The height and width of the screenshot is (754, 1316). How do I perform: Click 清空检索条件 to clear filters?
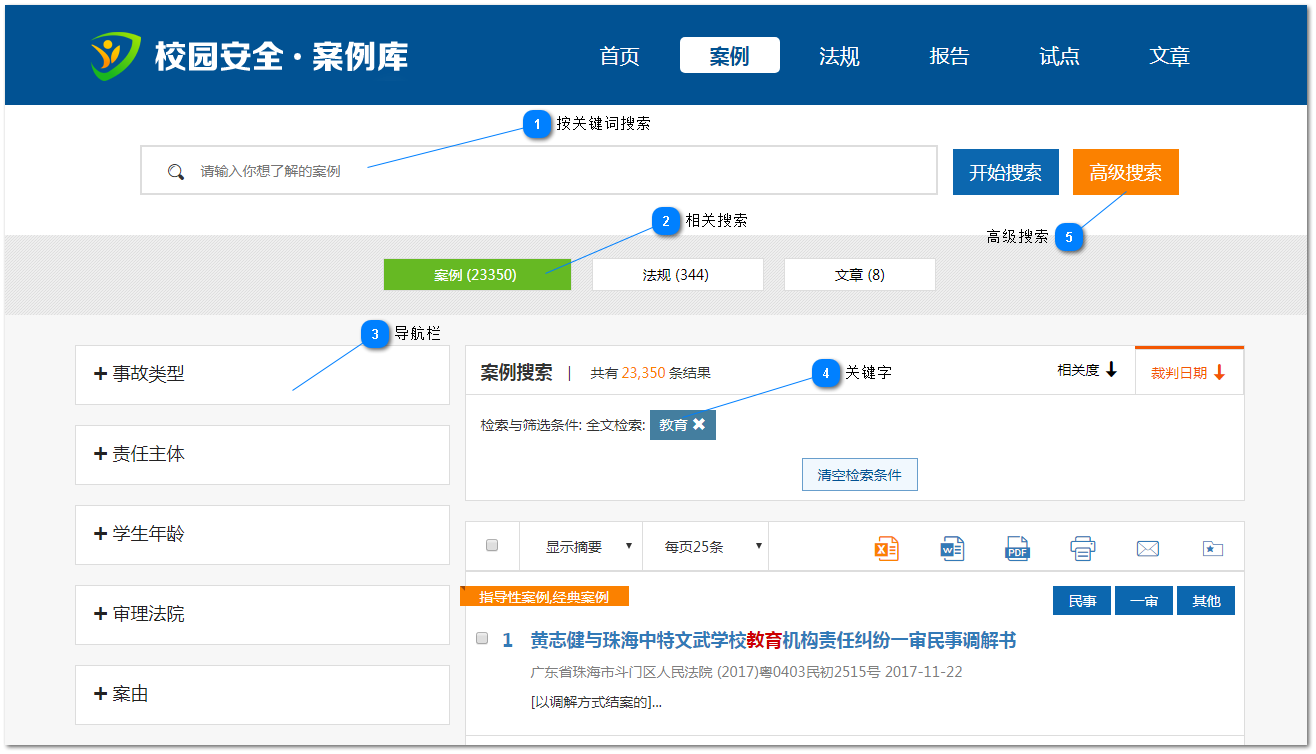859,474
